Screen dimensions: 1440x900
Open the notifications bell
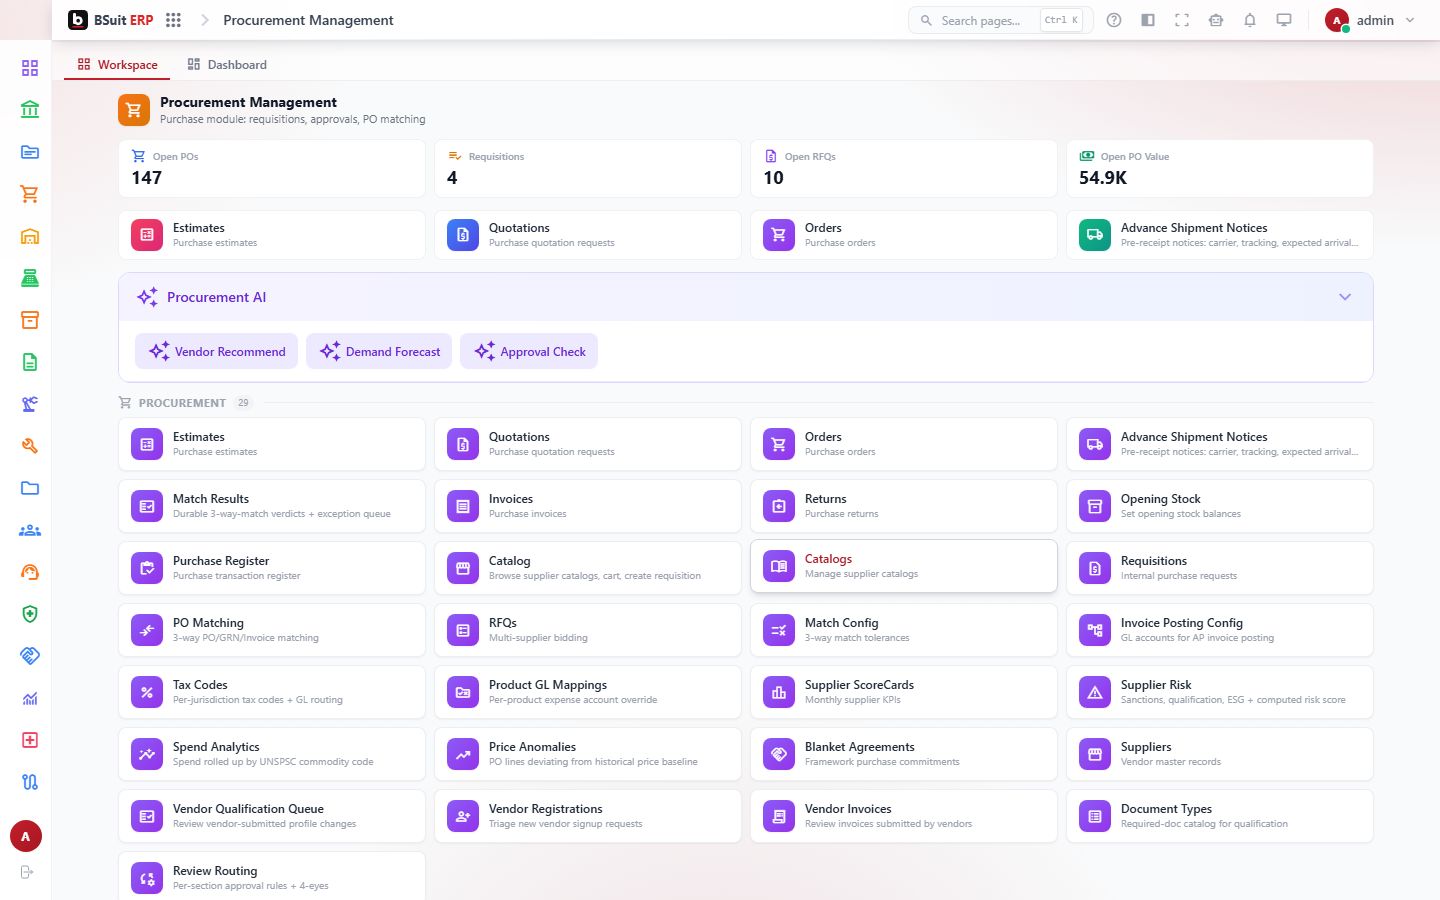tap(1250, 20)
